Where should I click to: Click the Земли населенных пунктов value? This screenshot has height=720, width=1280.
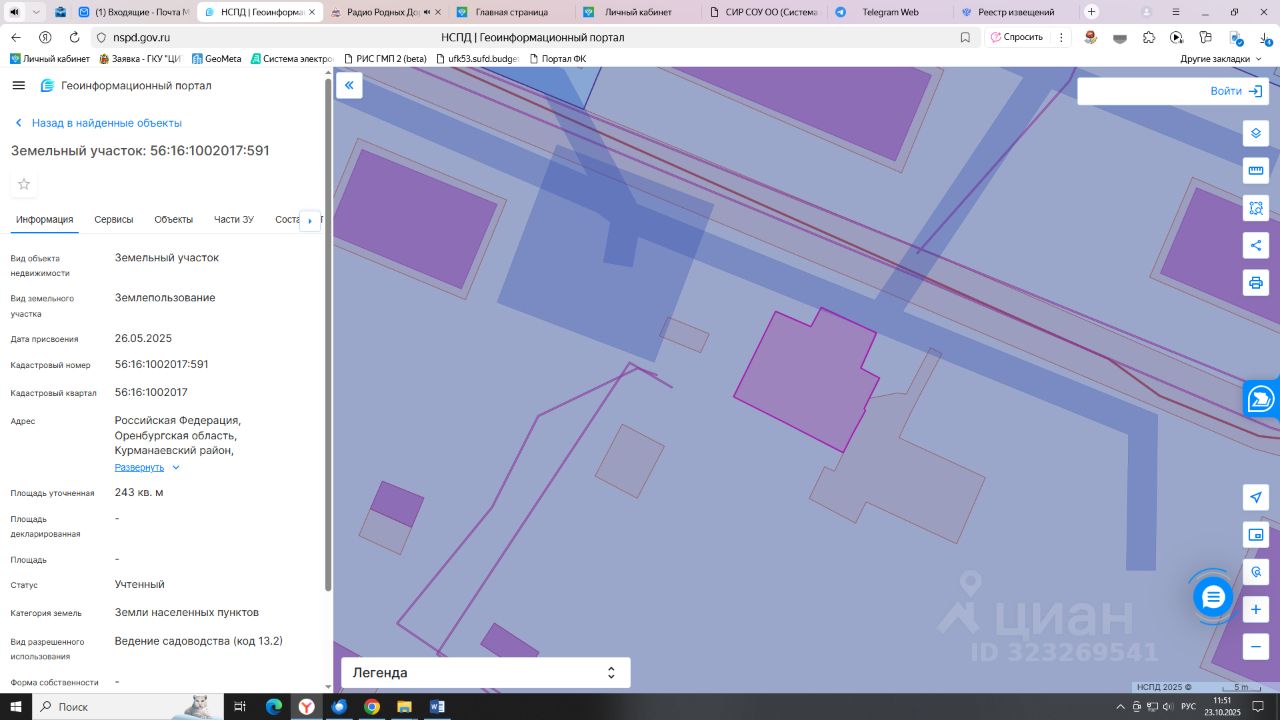(187, 612)
